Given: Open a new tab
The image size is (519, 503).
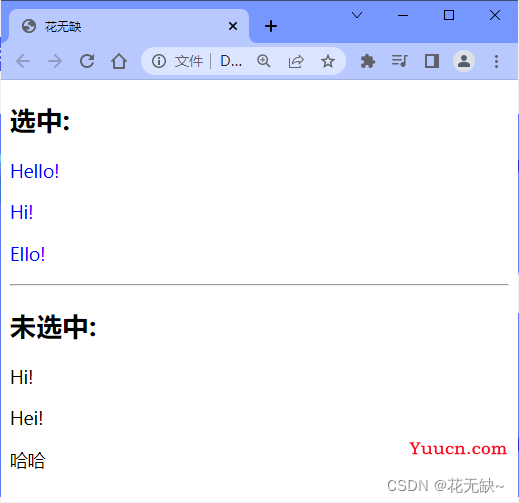Looking at the screenshot, I should pos(271,26).
